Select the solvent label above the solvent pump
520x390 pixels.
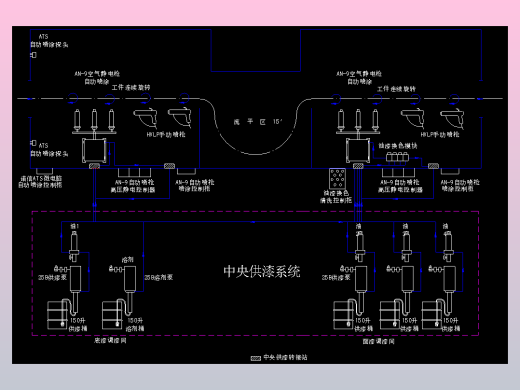tap(128, 259)
